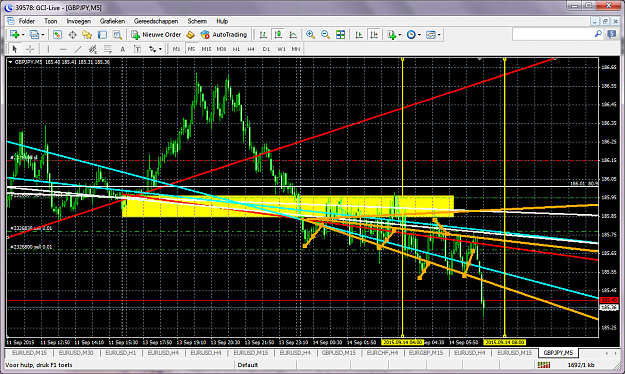Click the connection status bars icon

coord(544,365)
